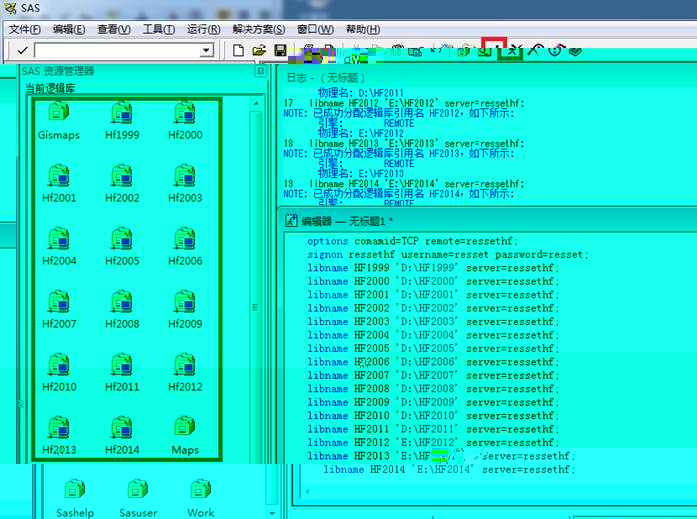Click the Save floppy disk icon
The width and height of the screenshot is (697, 519).
[x=280, y=50]
